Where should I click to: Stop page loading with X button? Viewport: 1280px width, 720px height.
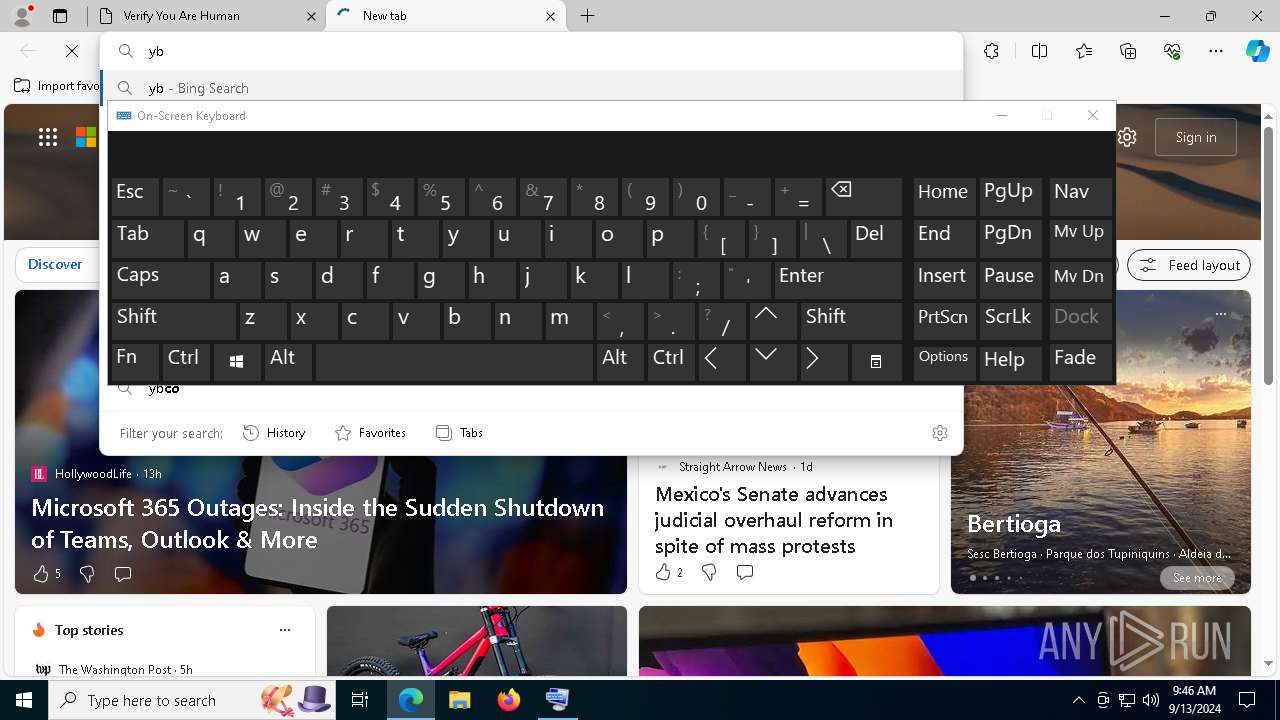pyautogui.click(x=72, y=51)
